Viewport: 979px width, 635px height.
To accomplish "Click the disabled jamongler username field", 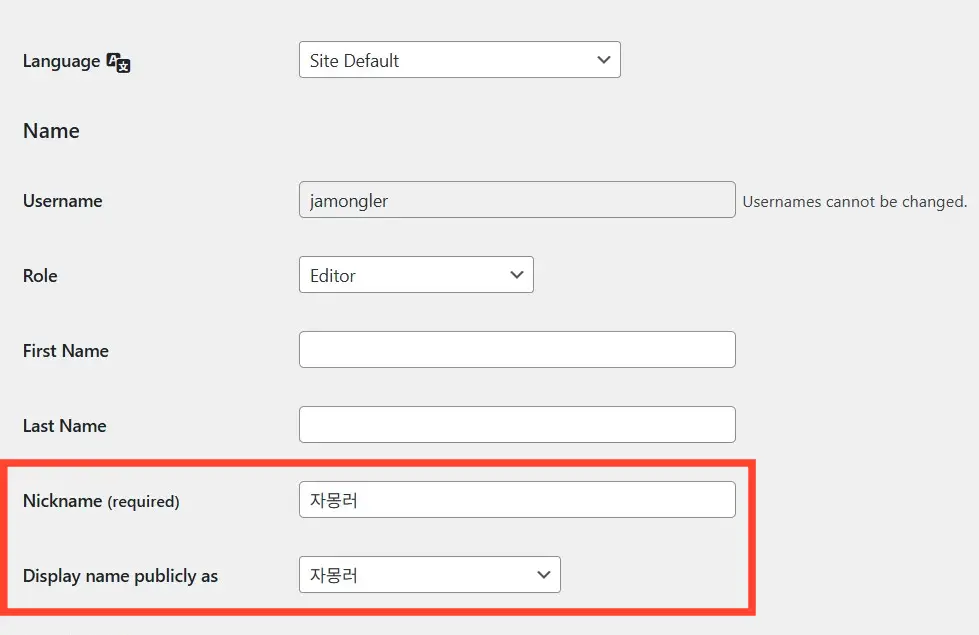I will click(x=517, y=200).
